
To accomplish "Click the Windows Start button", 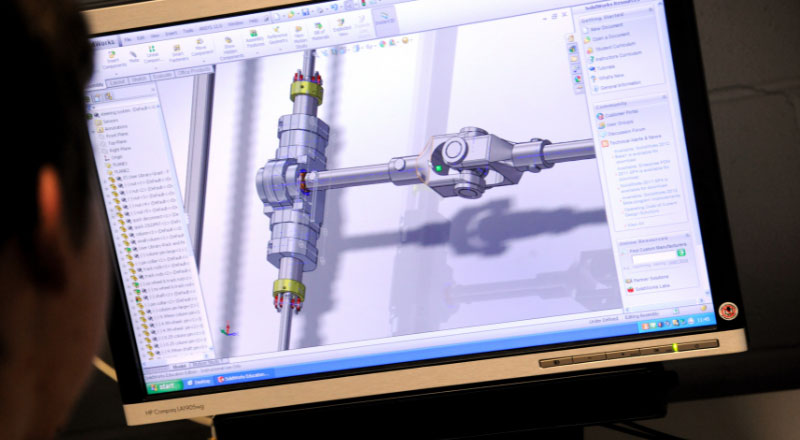I will point(163,386).
